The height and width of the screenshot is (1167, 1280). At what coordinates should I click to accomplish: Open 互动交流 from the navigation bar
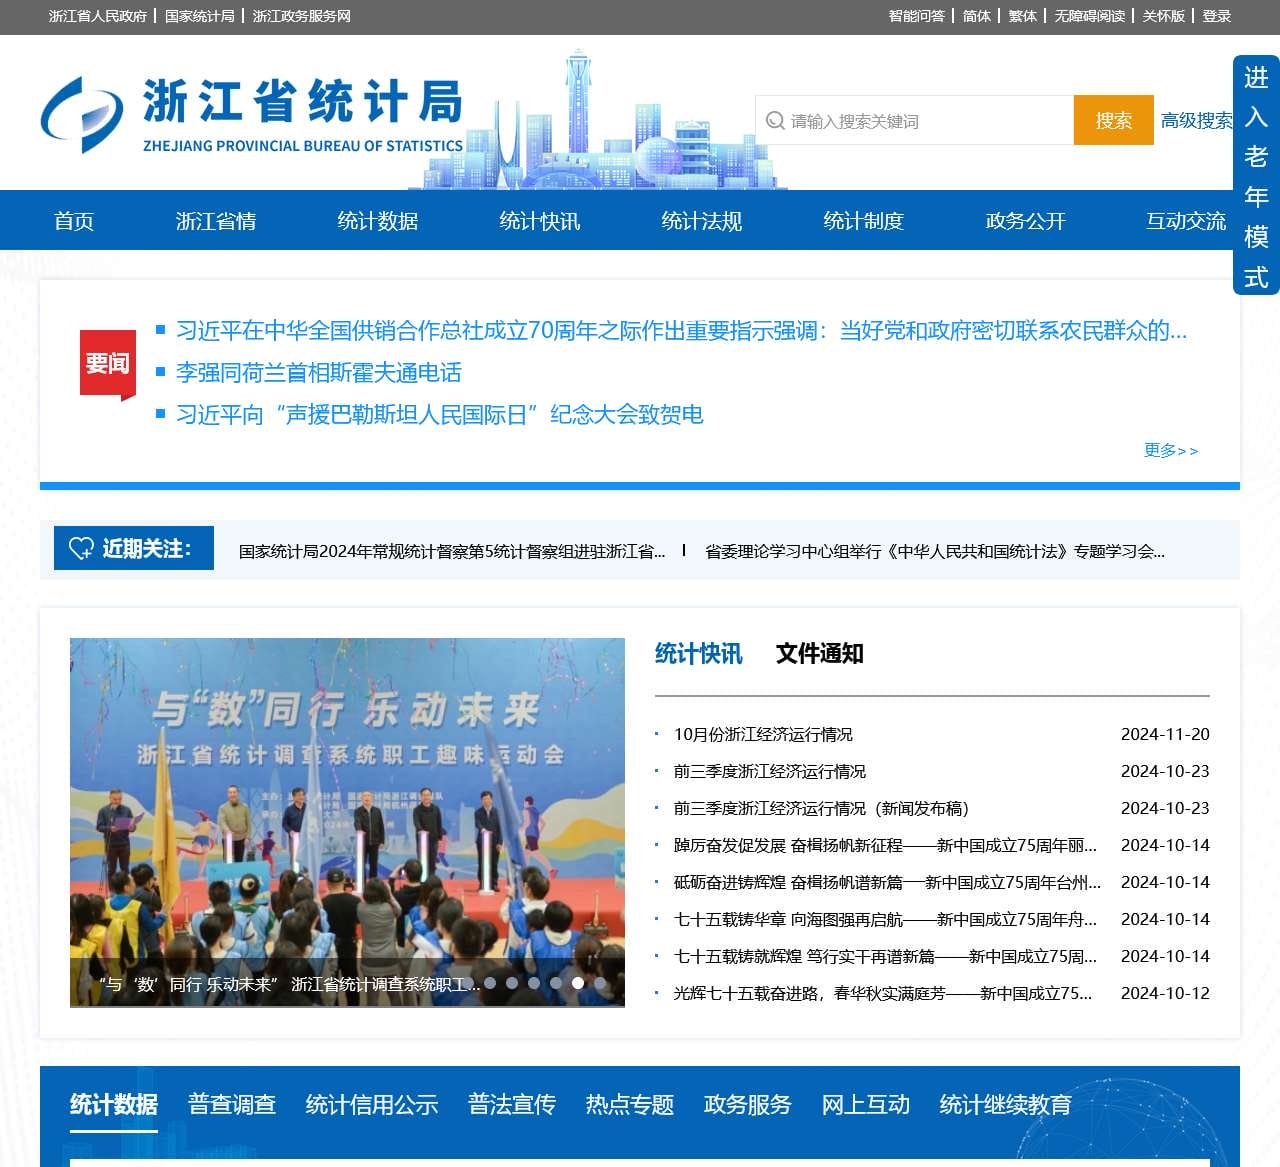click(x=1187, y=221)
